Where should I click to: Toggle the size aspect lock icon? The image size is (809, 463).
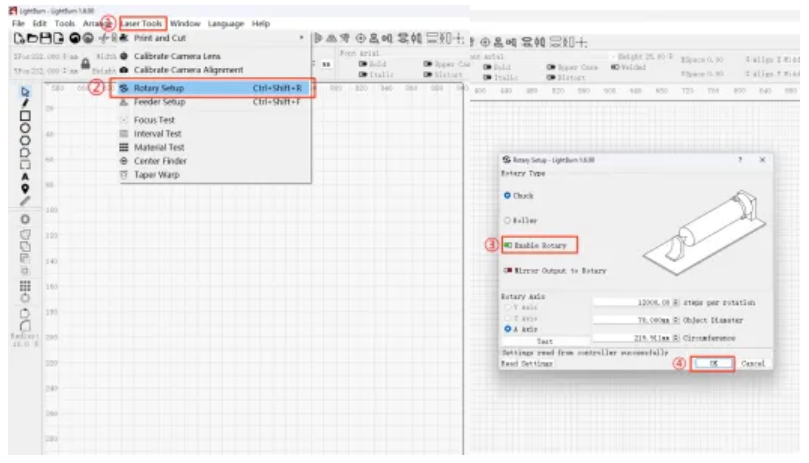click(x=86, y=63)
